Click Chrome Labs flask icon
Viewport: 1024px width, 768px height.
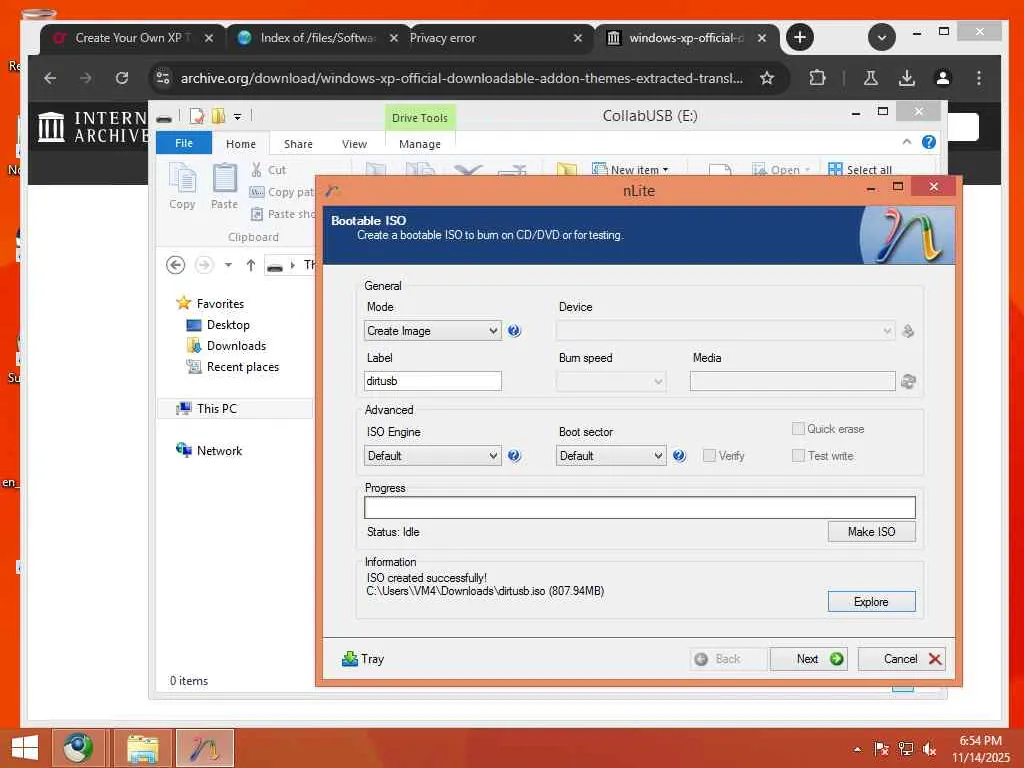click(871, 78)
